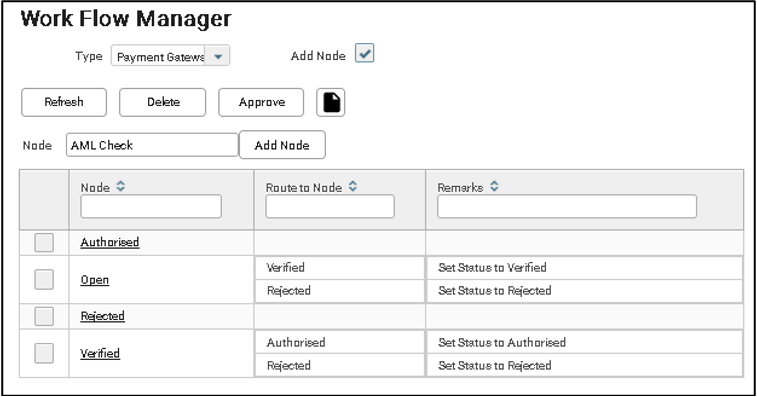Open the Open node link

(x=95, y=280)
